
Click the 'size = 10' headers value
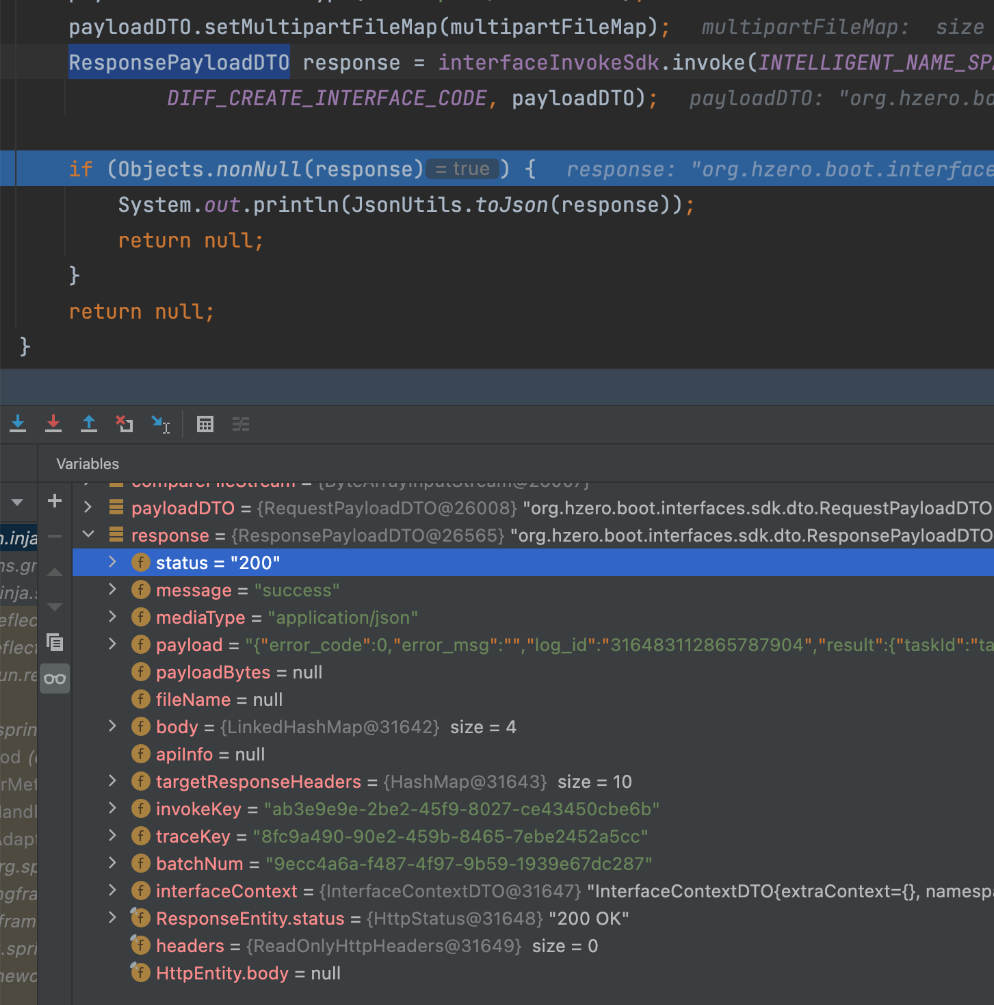click(x=595, y=782)
